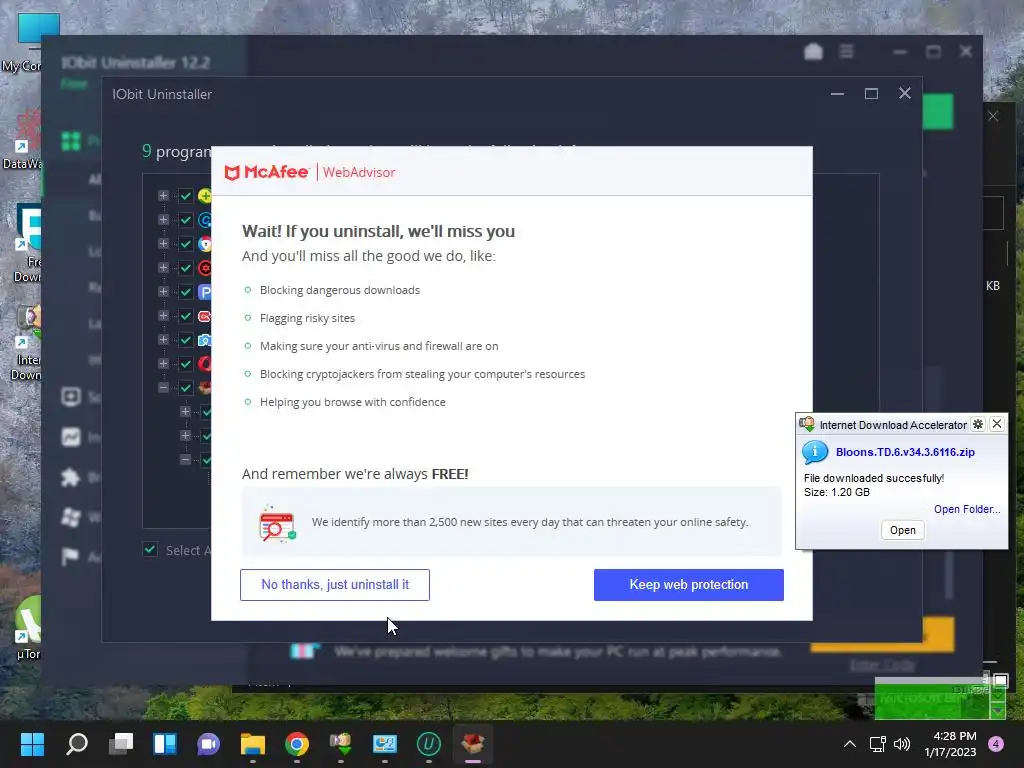Close the Internet Download Accelerator notification
Screen dimensions: 1024x768
click(997, 424)
